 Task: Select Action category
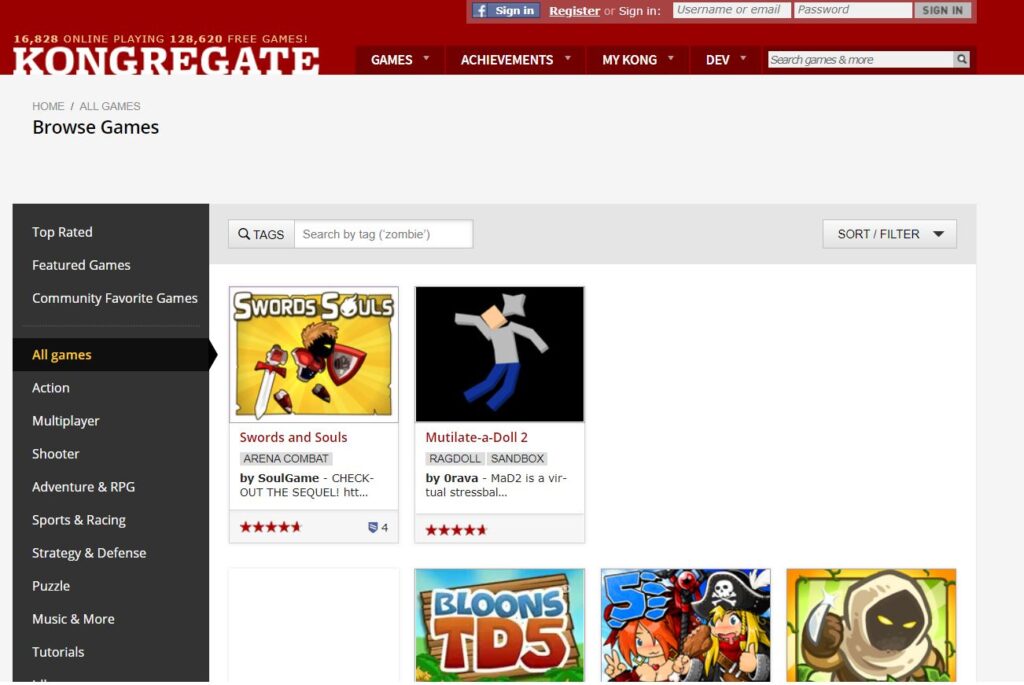(50, 388)
